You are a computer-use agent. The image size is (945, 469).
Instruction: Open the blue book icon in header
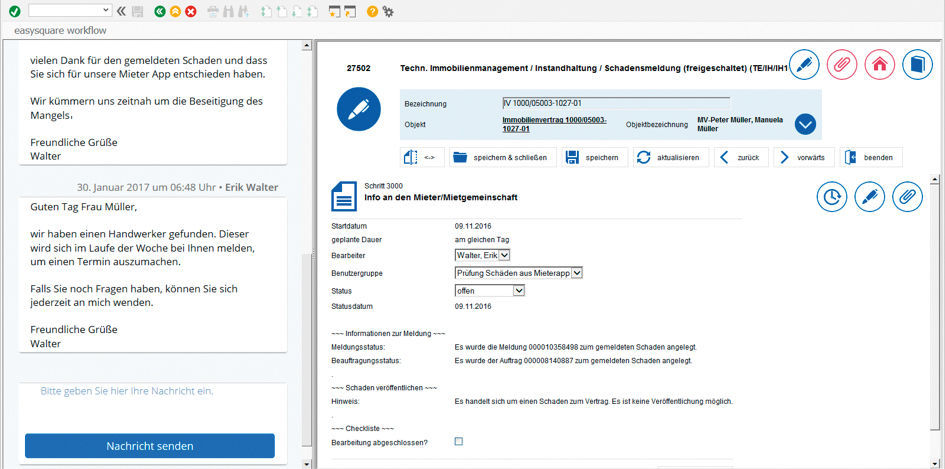(916, 65)
